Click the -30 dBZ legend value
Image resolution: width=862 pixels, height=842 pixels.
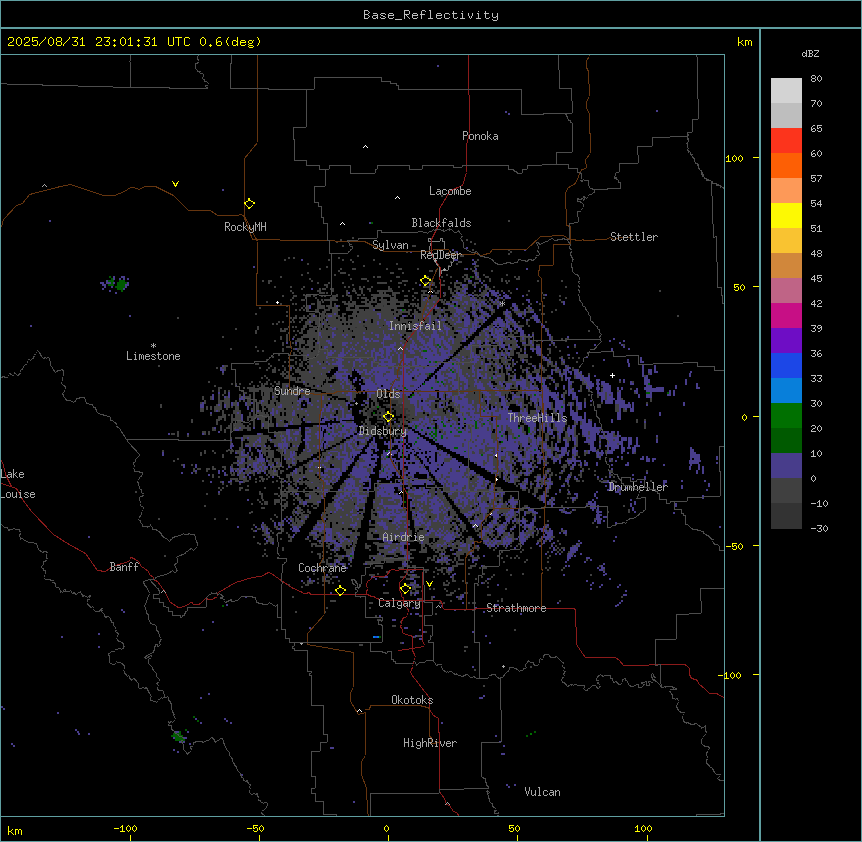point(819,529)
